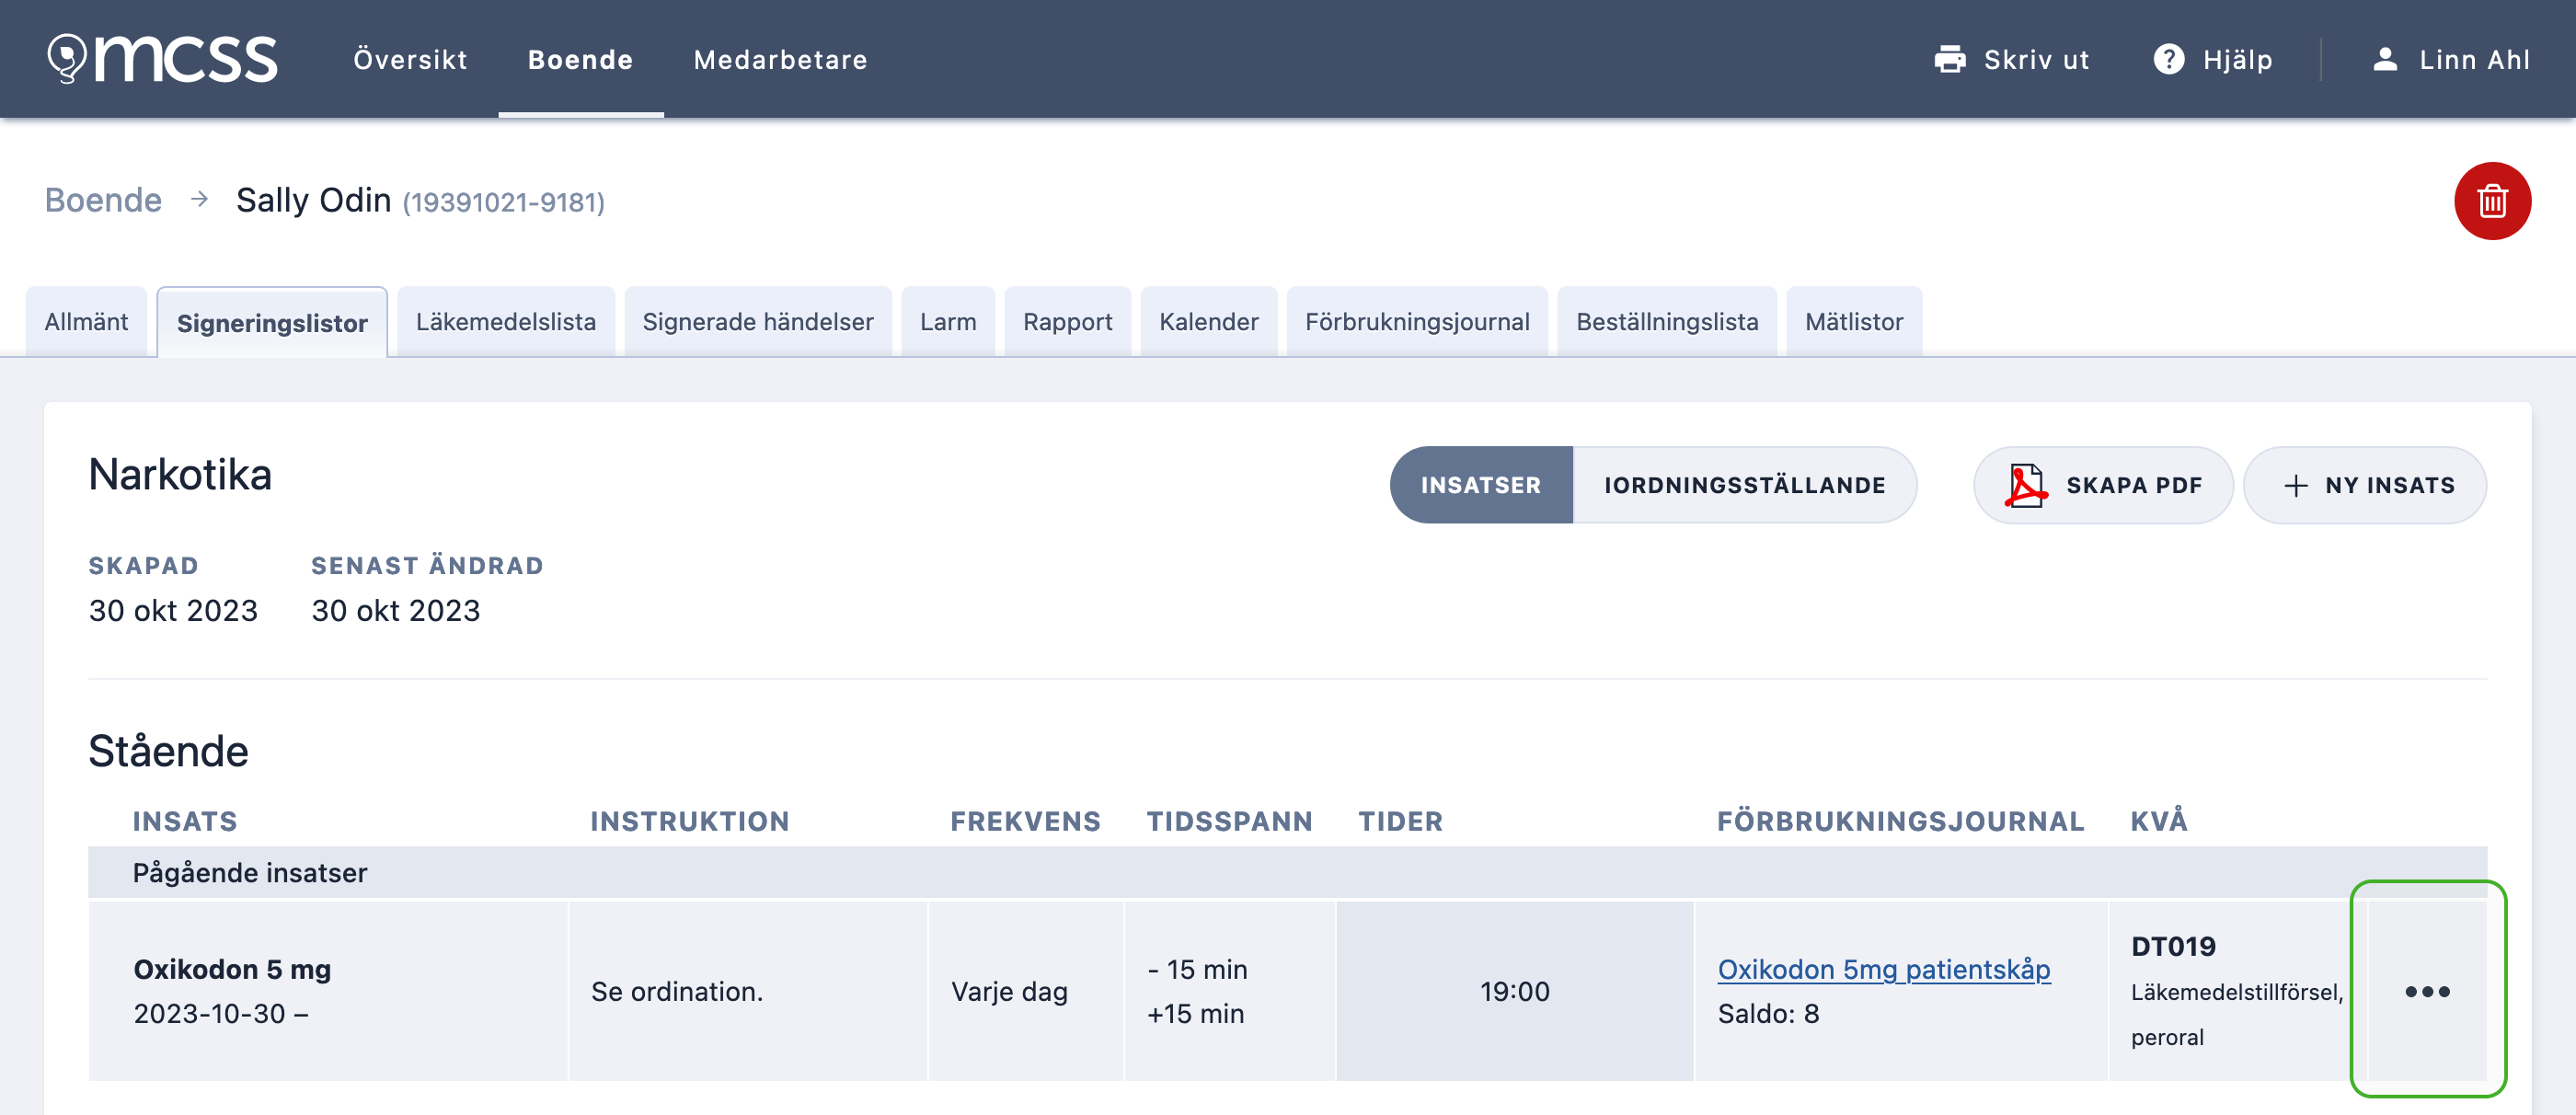Click the plus icon in Ny insats
The width and height of the screenshot is (2576, 1115).
[x=2295, y=486]
